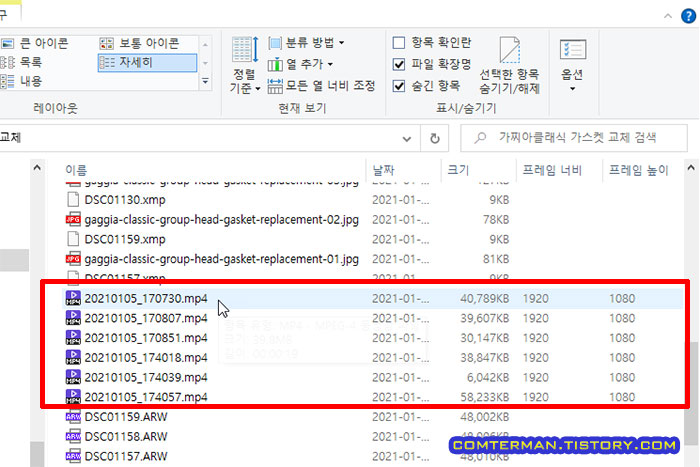Click the refresh button next to address bar

tap(434, 139)
